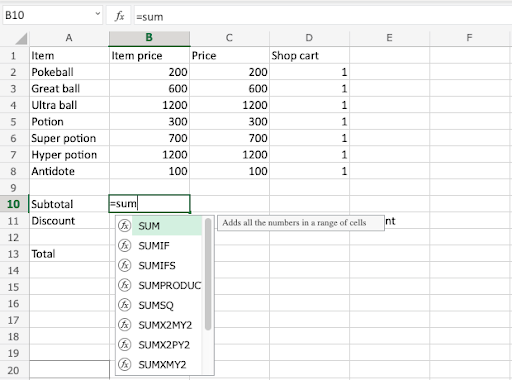Click the Select All corner triangle
Image resolution: width=512 pixels, height=380 pixels.
pos(21,39)
